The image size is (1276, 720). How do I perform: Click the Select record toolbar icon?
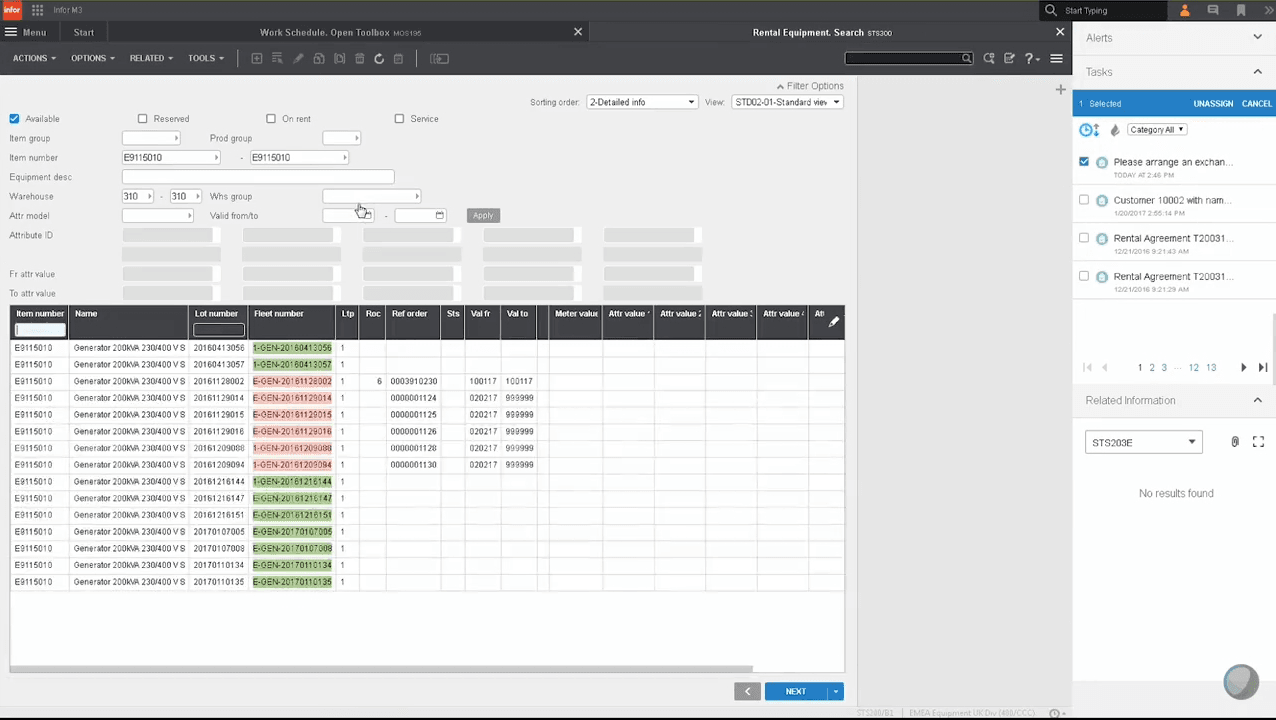coord(277,58)
